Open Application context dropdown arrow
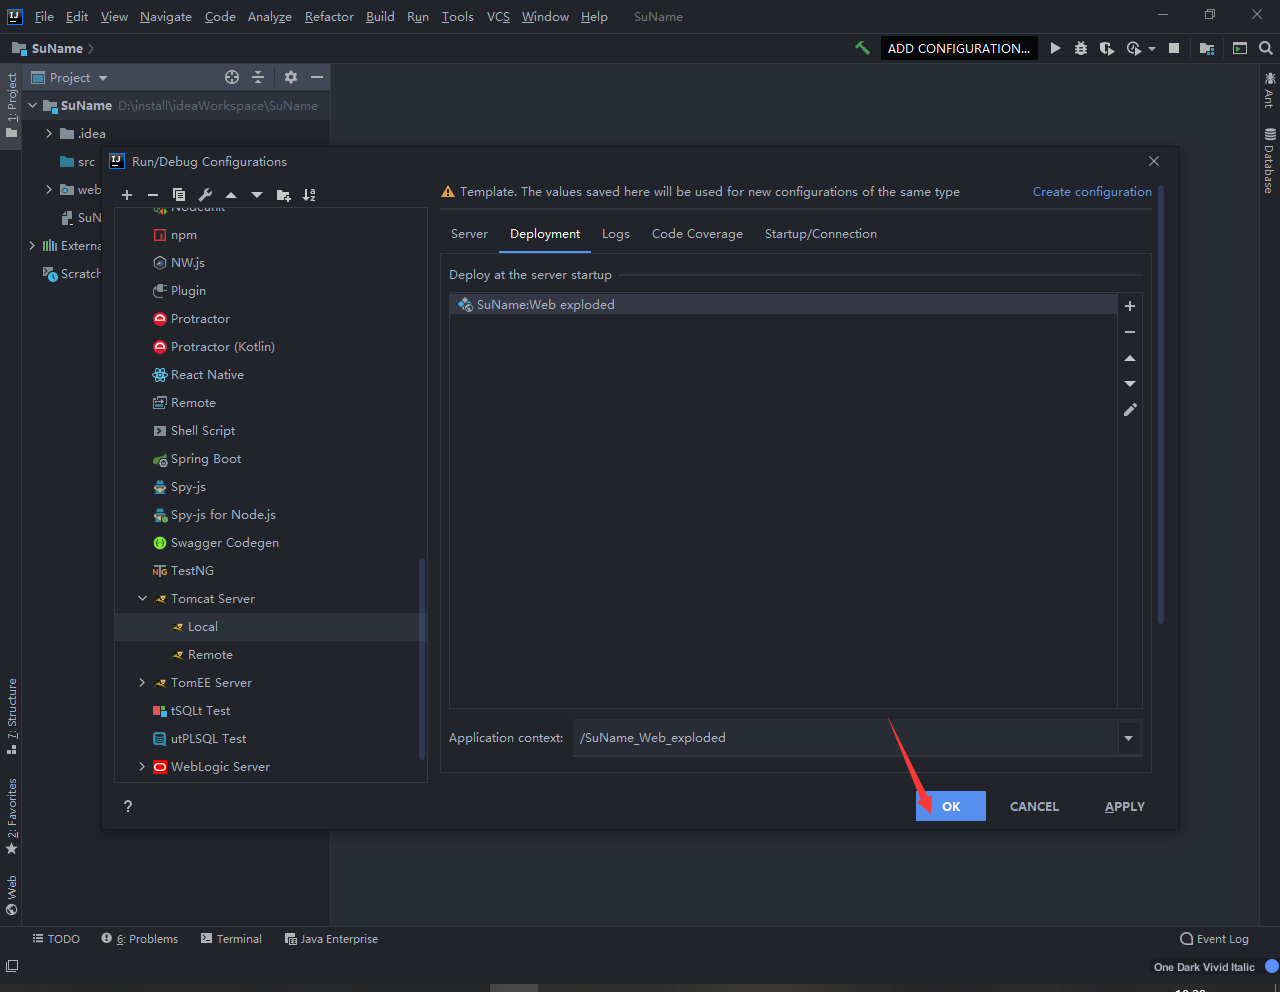Viewport: 1280px width, 992px height. click(x=1128, y=738)
